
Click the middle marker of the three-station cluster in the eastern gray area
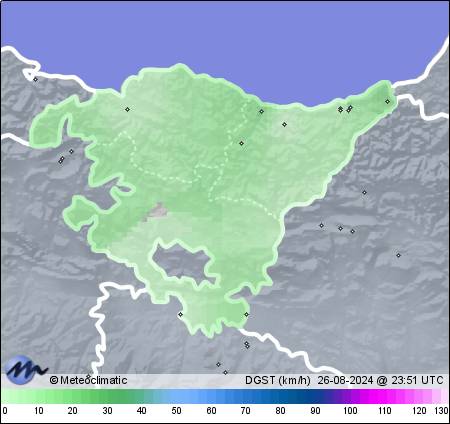[x=341, y=228]
